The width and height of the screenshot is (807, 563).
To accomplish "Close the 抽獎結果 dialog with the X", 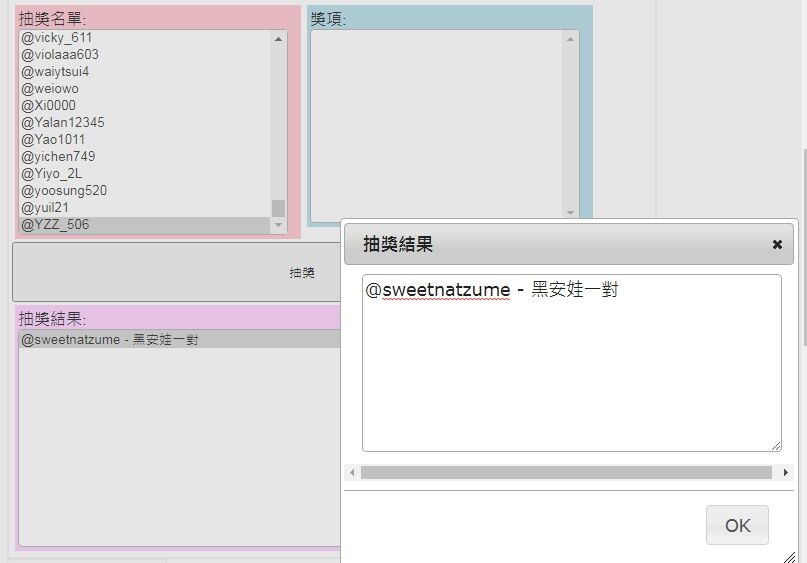I will (x=777, y=245).
